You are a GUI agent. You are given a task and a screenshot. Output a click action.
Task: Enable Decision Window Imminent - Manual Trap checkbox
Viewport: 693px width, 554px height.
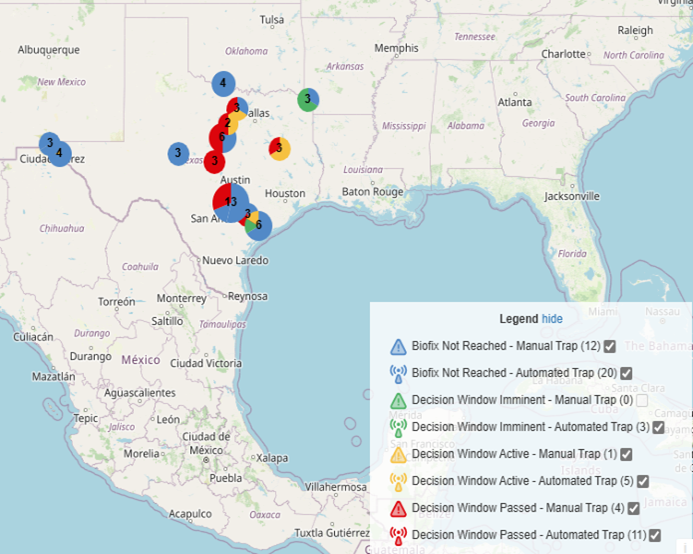pyautogui.click(x=642, y=400)
